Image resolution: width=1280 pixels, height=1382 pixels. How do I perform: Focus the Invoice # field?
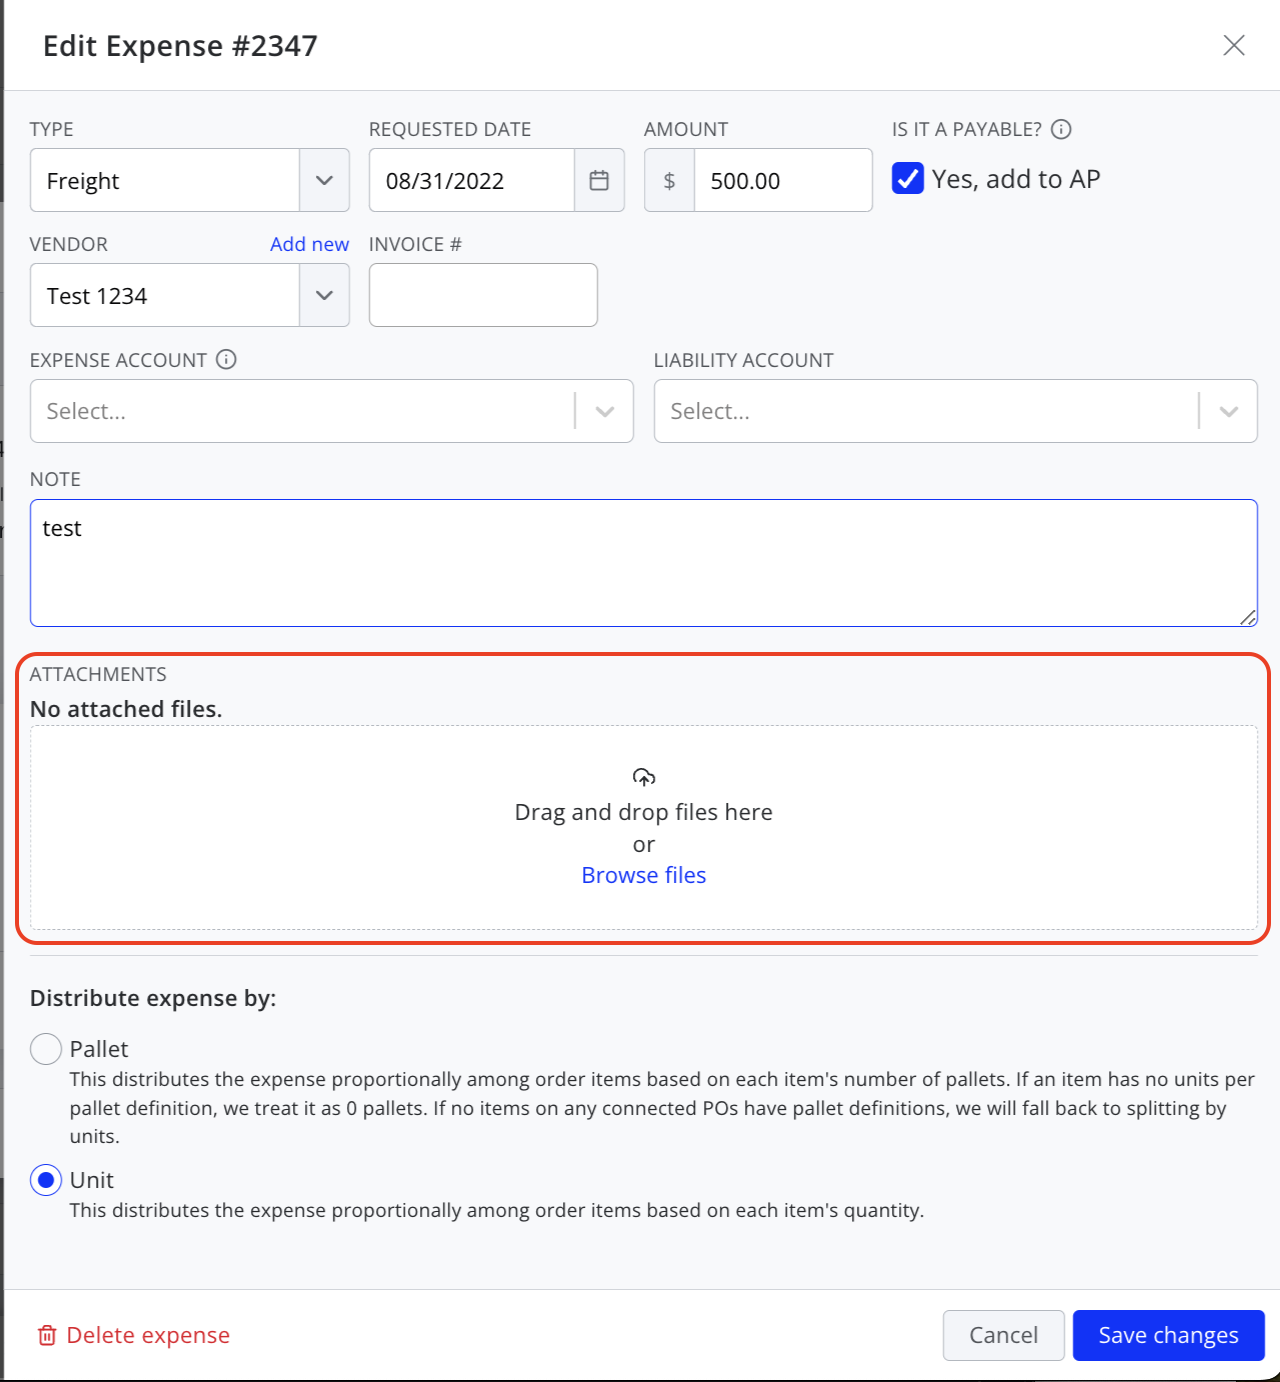click(x=483, y=295)
